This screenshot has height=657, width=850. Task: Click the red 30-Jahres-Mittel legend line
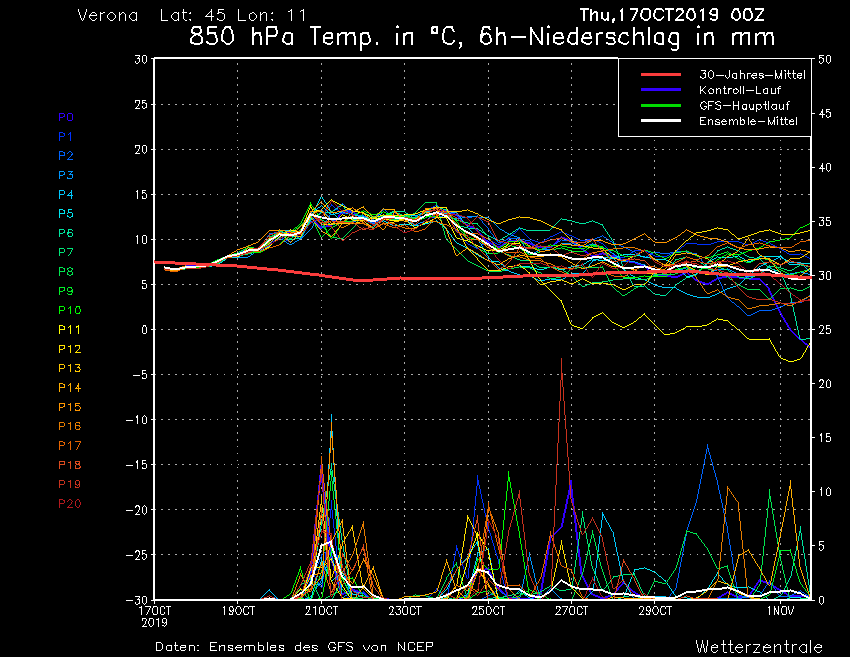661,74
